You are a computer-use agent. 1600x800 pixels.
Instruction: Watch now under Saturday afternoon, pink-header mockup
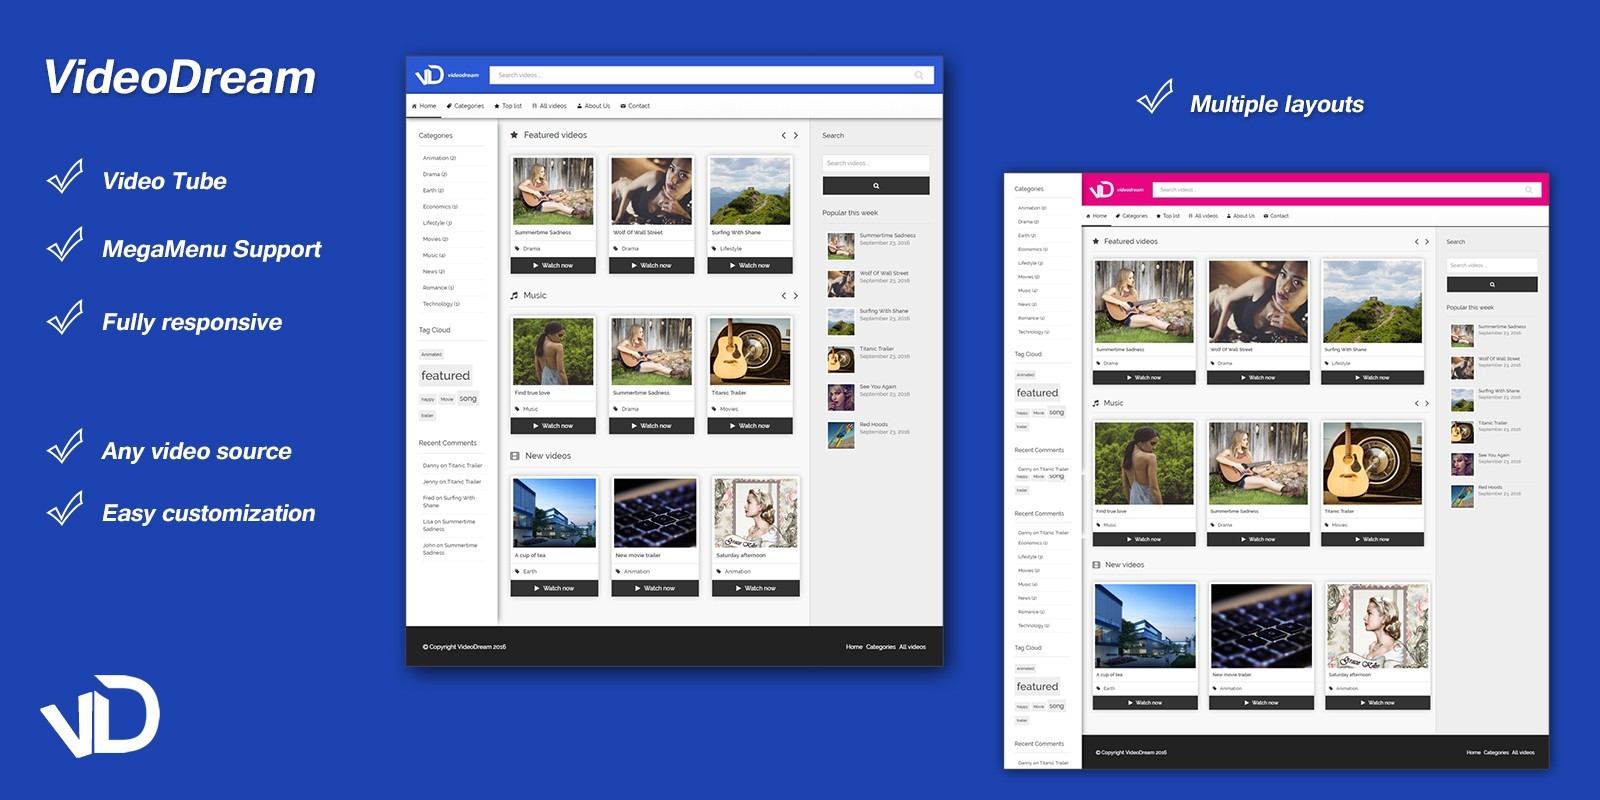(1377, 703)
